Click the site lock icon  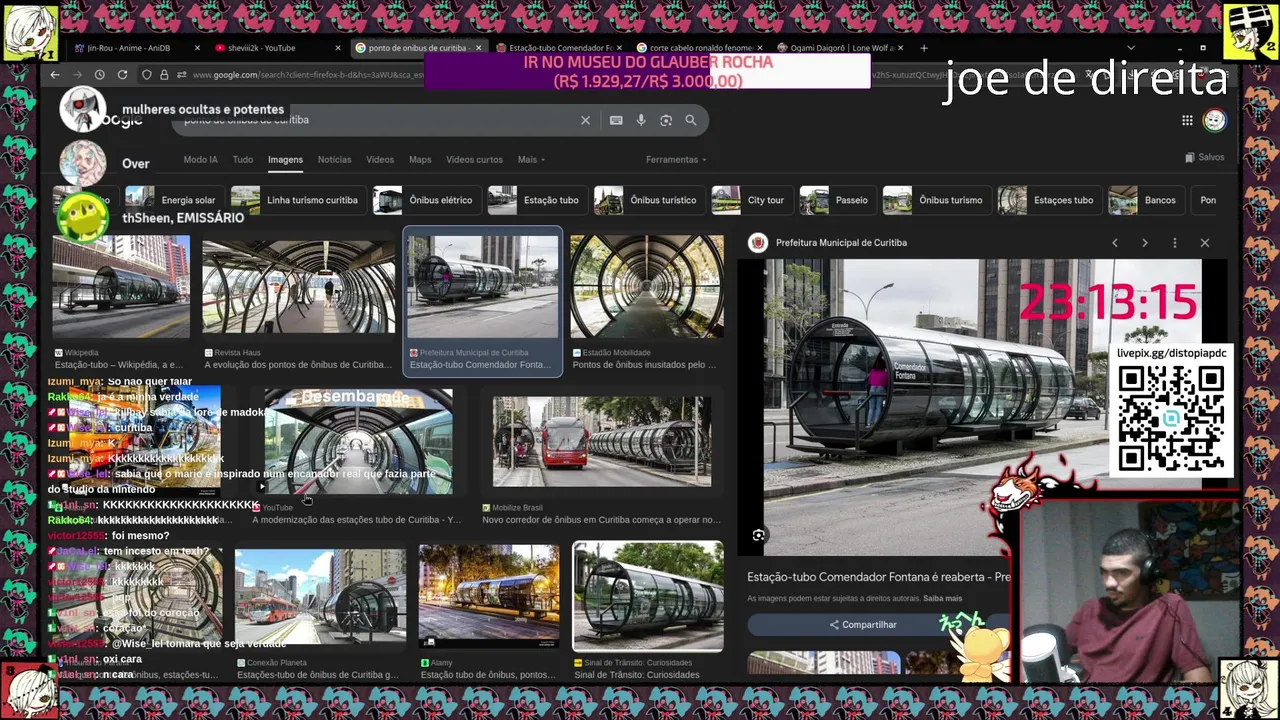coord(164,75)
